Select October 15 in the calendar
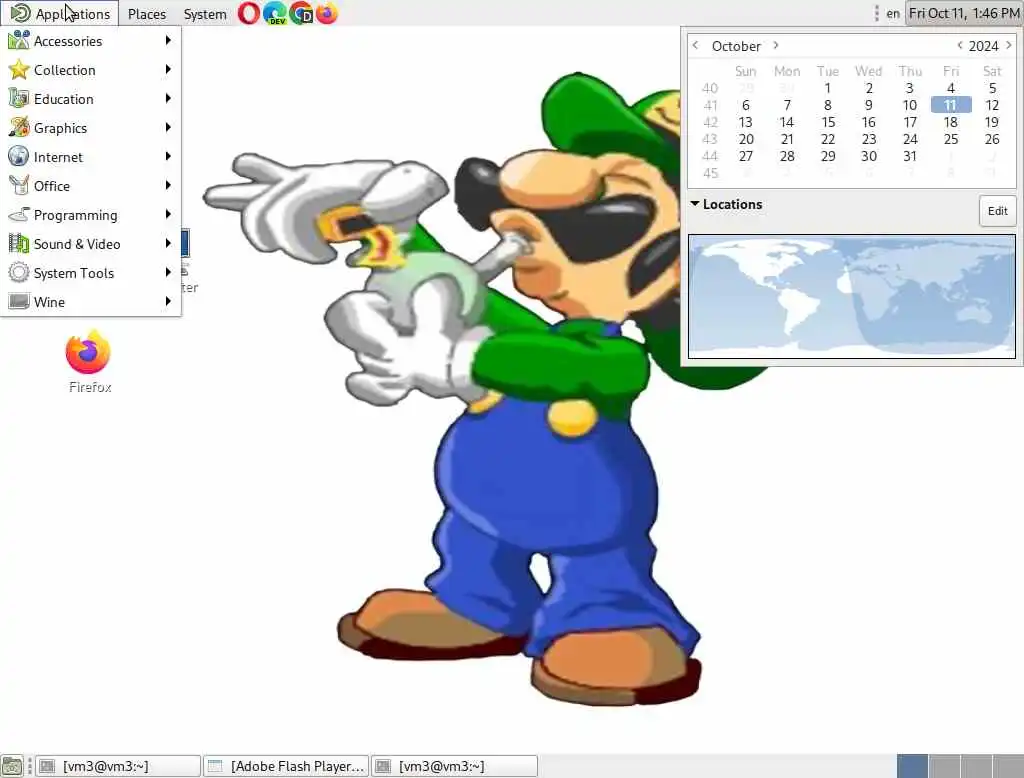The image size is (1024, 778). 828,122
